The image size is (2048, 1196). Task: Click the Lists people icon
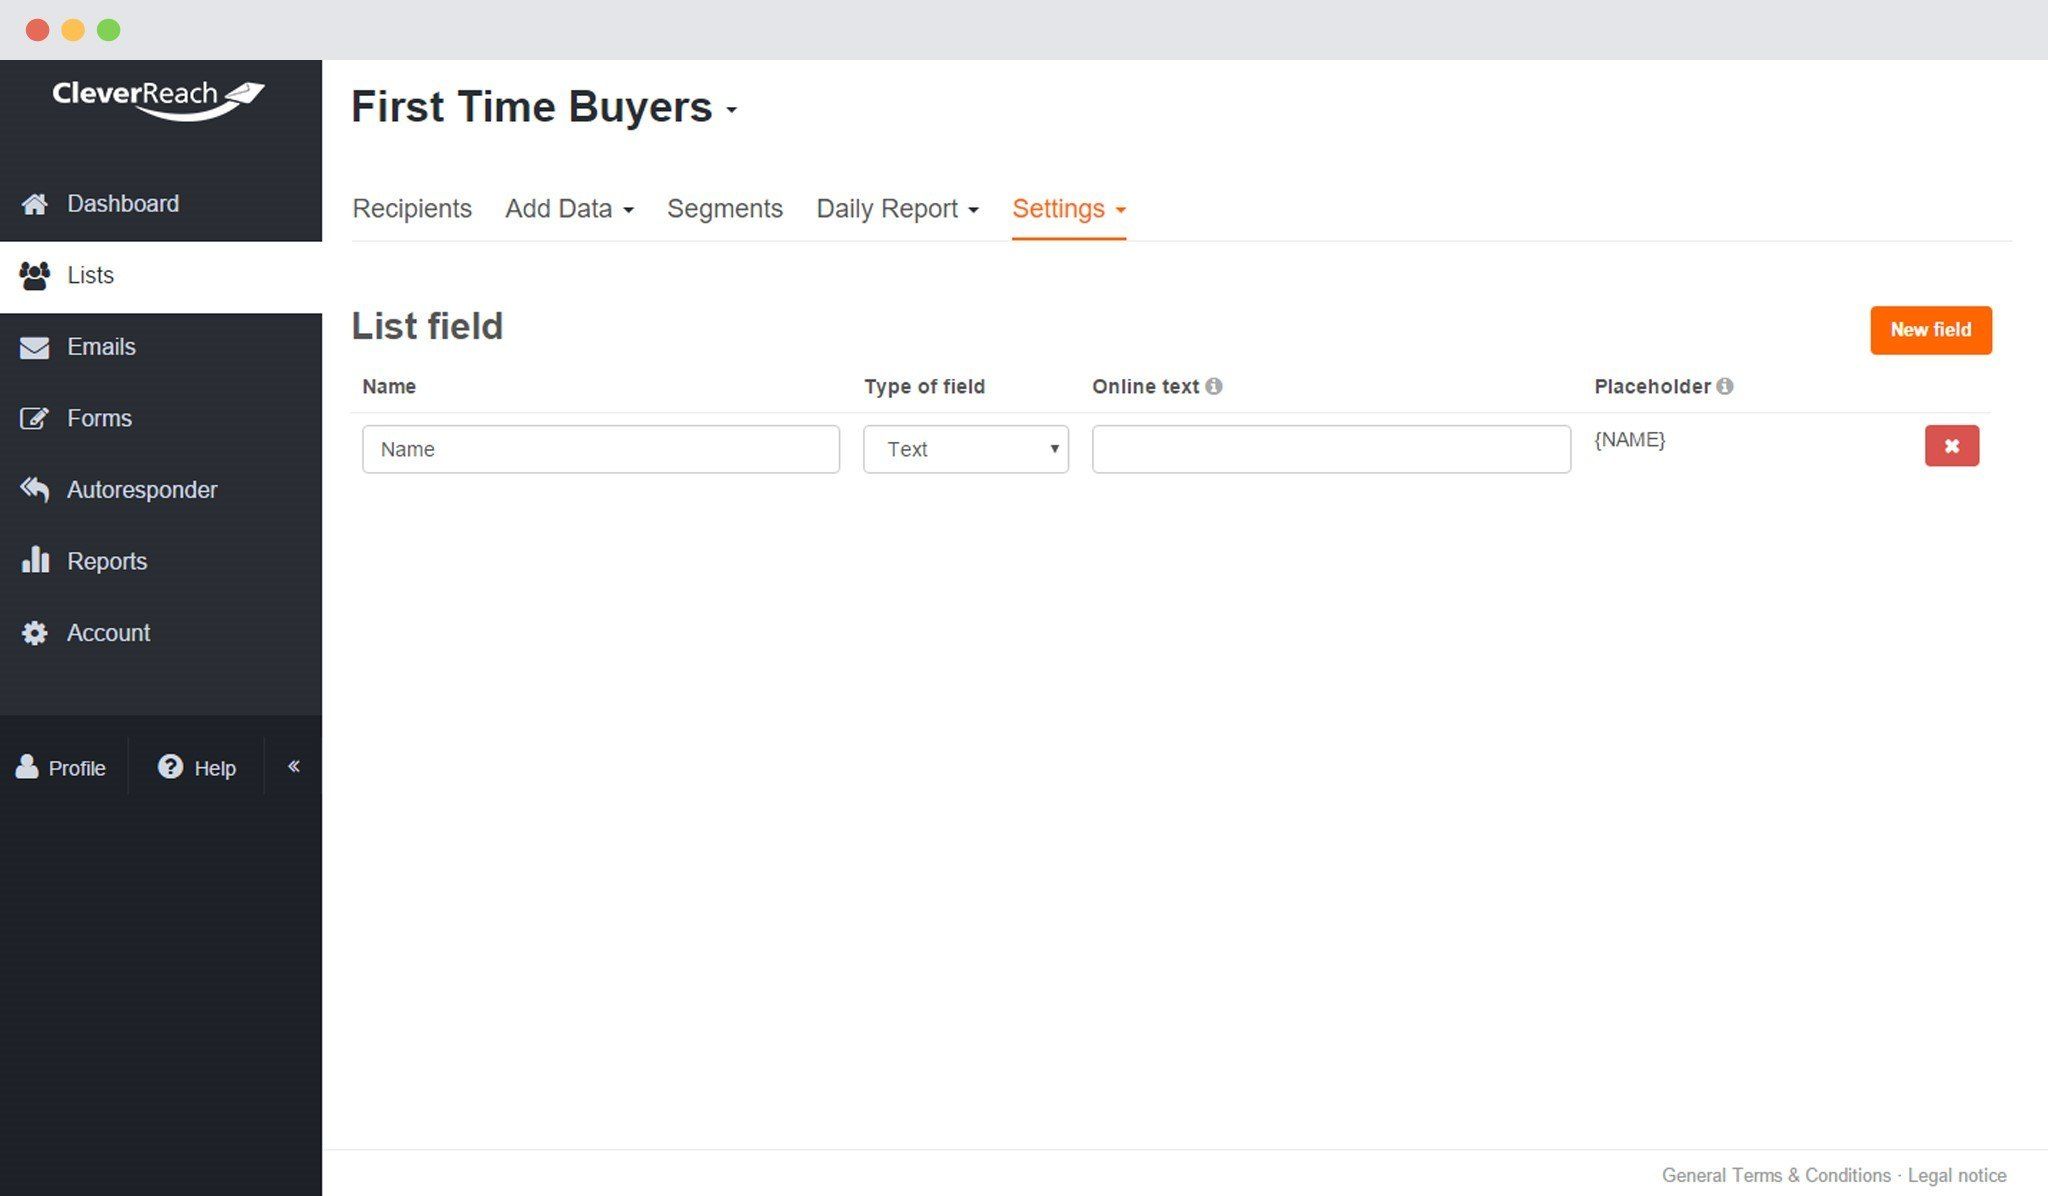pyautogui.click(x=35, y=275)
